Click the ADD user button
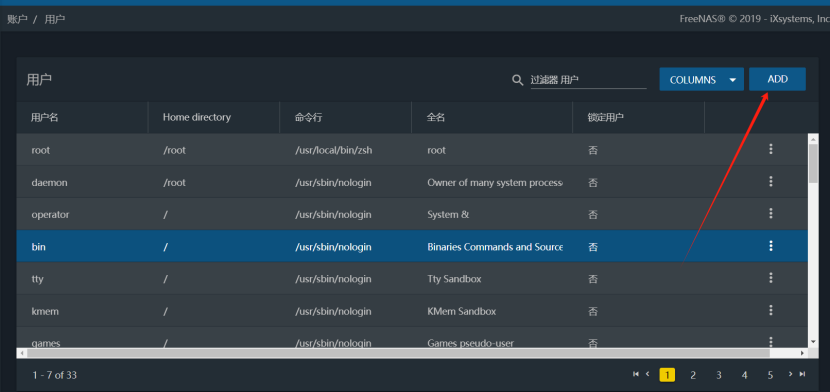 click(x=777, y=79)
